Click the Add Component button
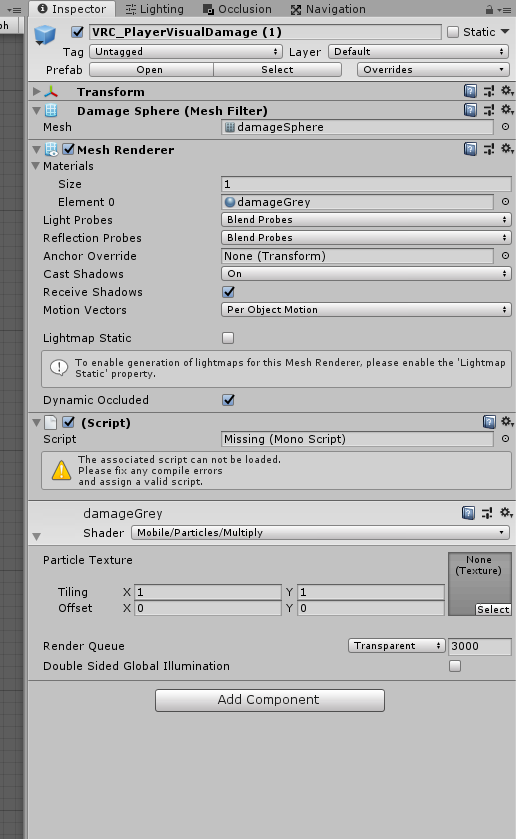516x839 pixels. (270, 700)
